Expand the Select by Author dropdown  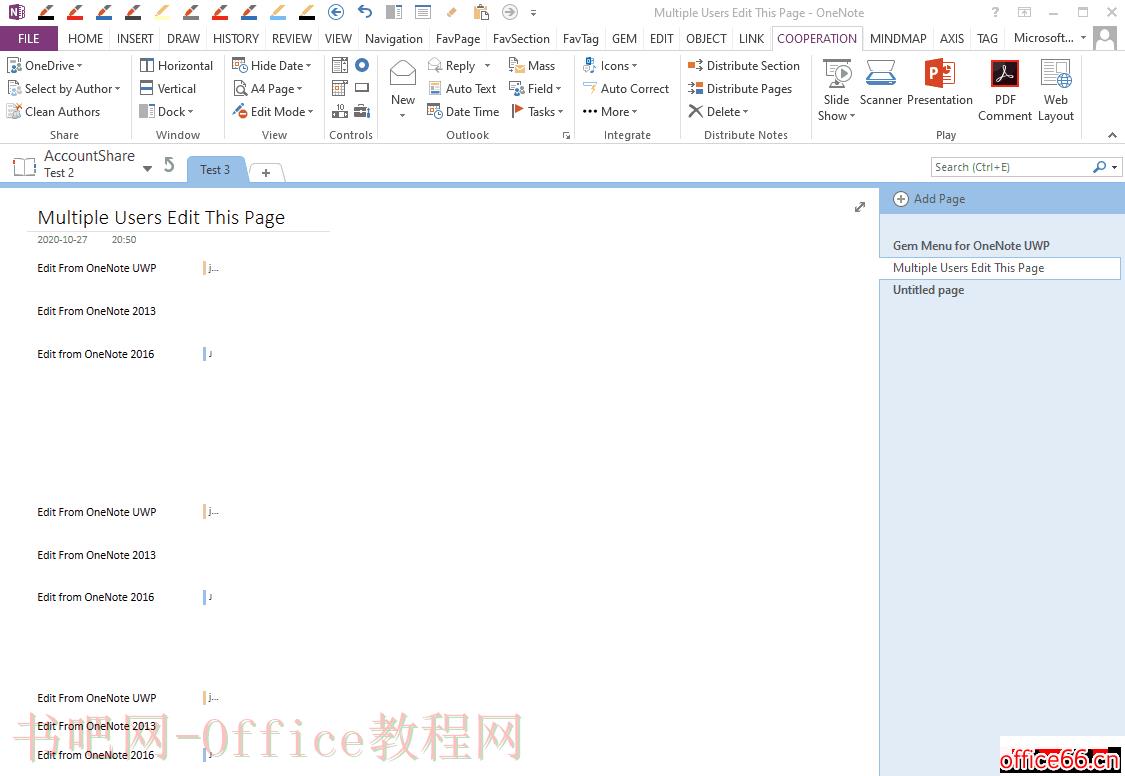pos(63,88)
